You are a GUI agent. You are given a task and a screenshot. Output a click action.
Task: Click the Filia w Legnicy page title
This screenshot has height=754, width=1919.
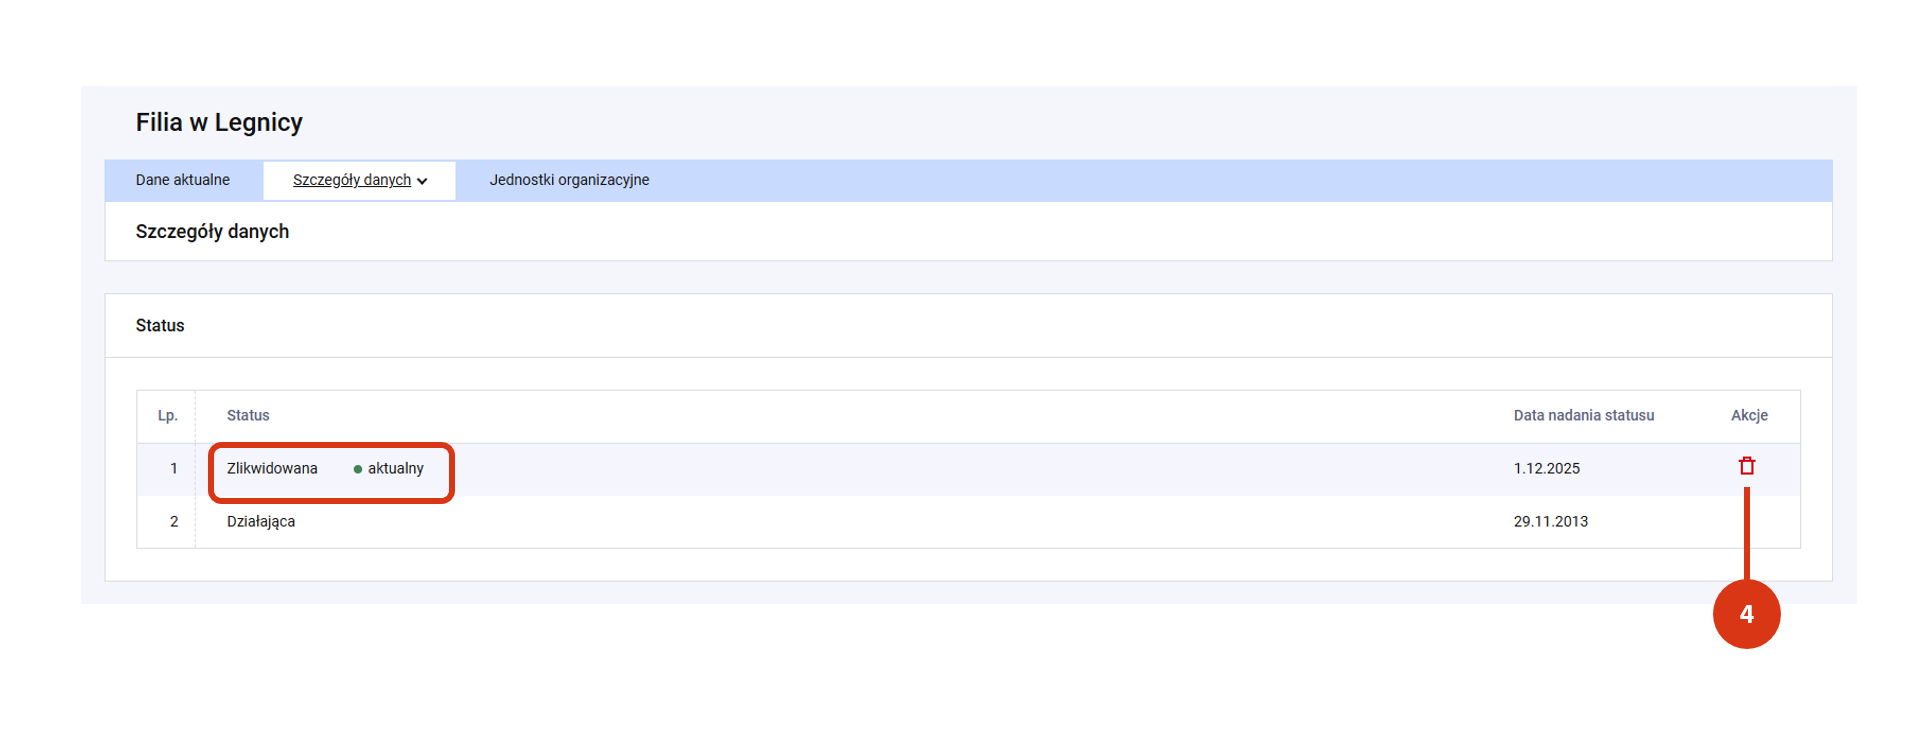pos(219,122)
